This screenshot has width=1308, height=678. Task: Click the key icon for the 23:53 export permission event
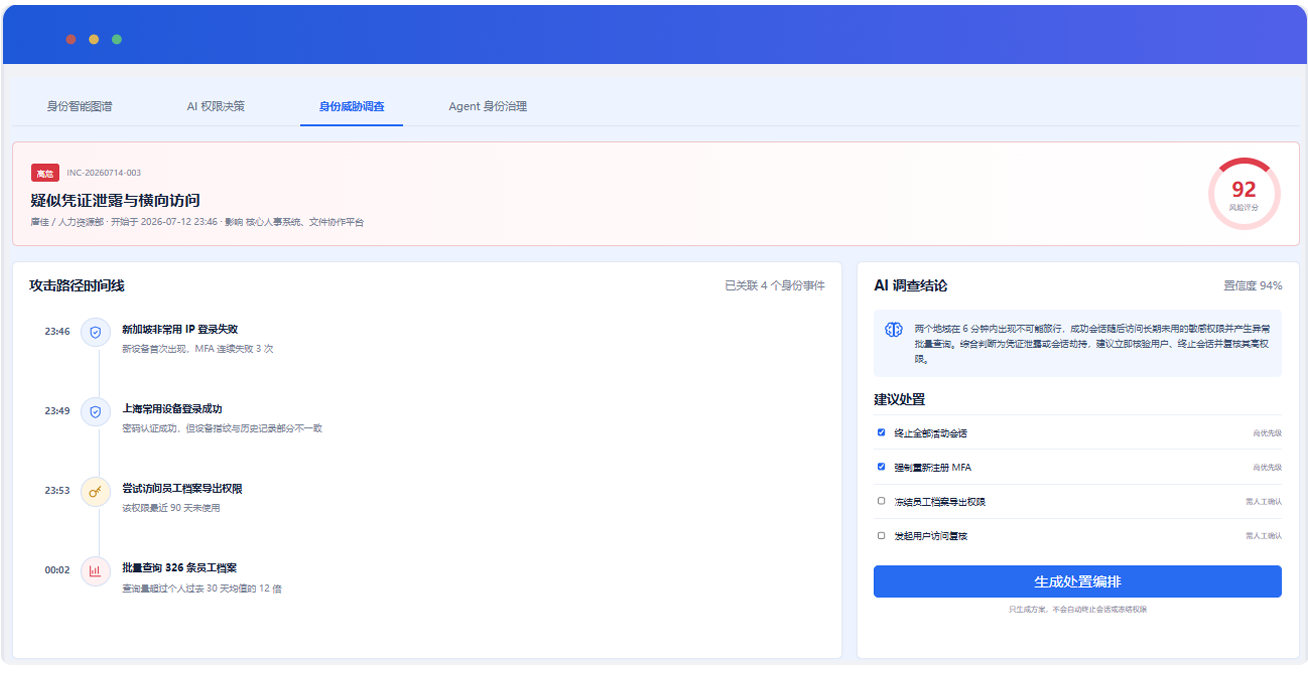tap(95, 492)
